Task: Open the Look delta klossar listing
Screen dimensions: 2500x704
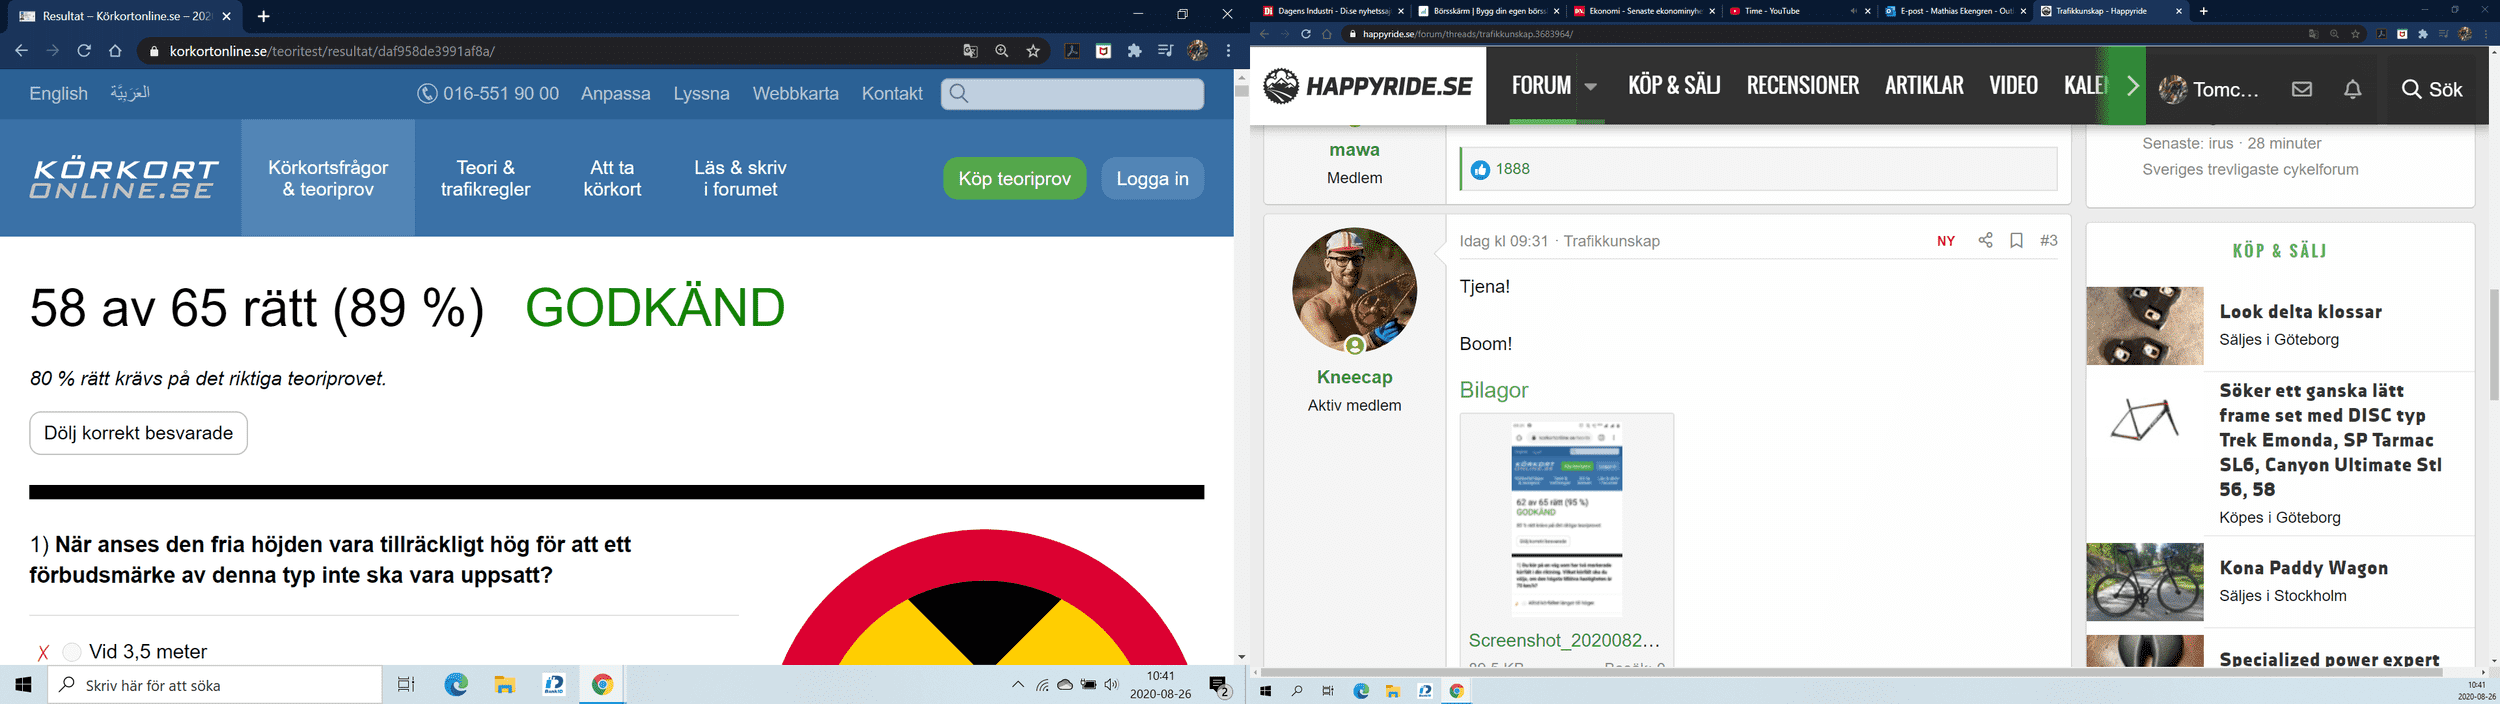Action: pos(2300,312)
